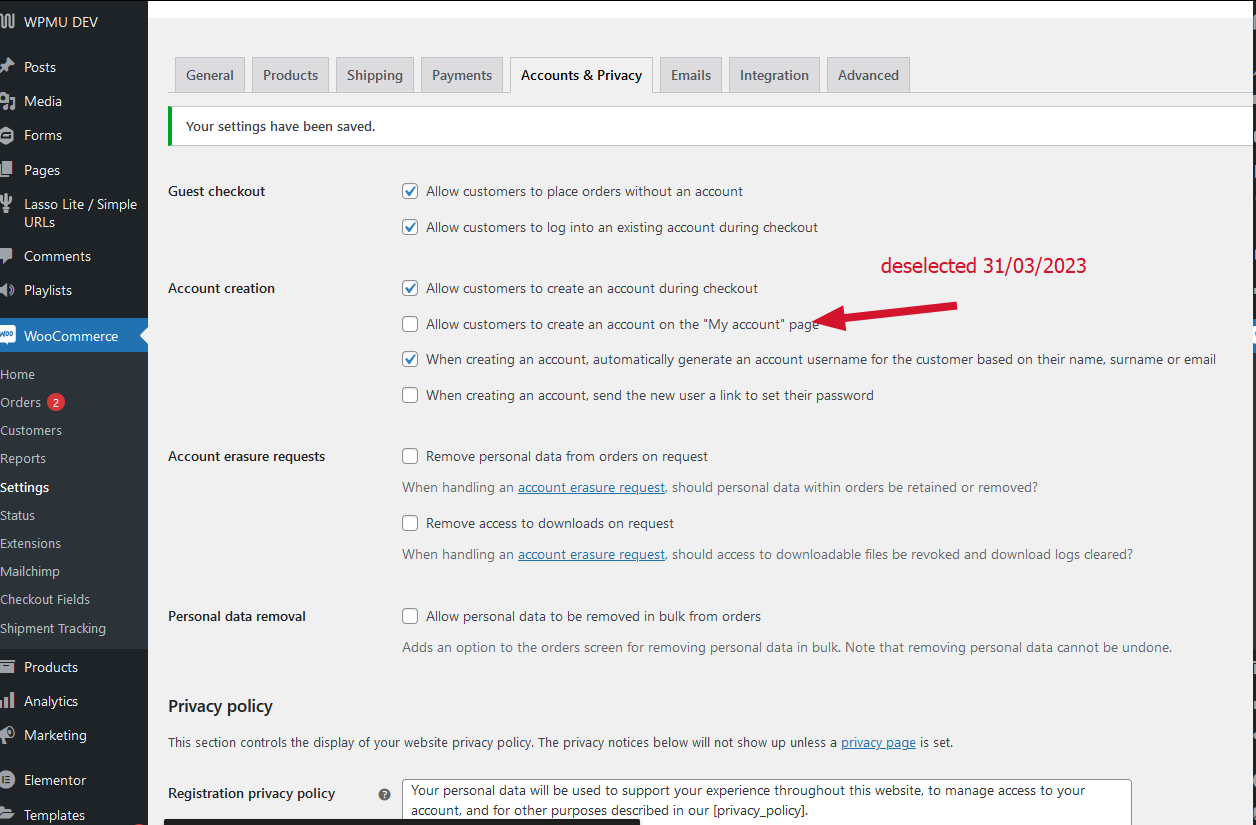
Task: Open the Shipping settings tab
Action: point(375,75)
